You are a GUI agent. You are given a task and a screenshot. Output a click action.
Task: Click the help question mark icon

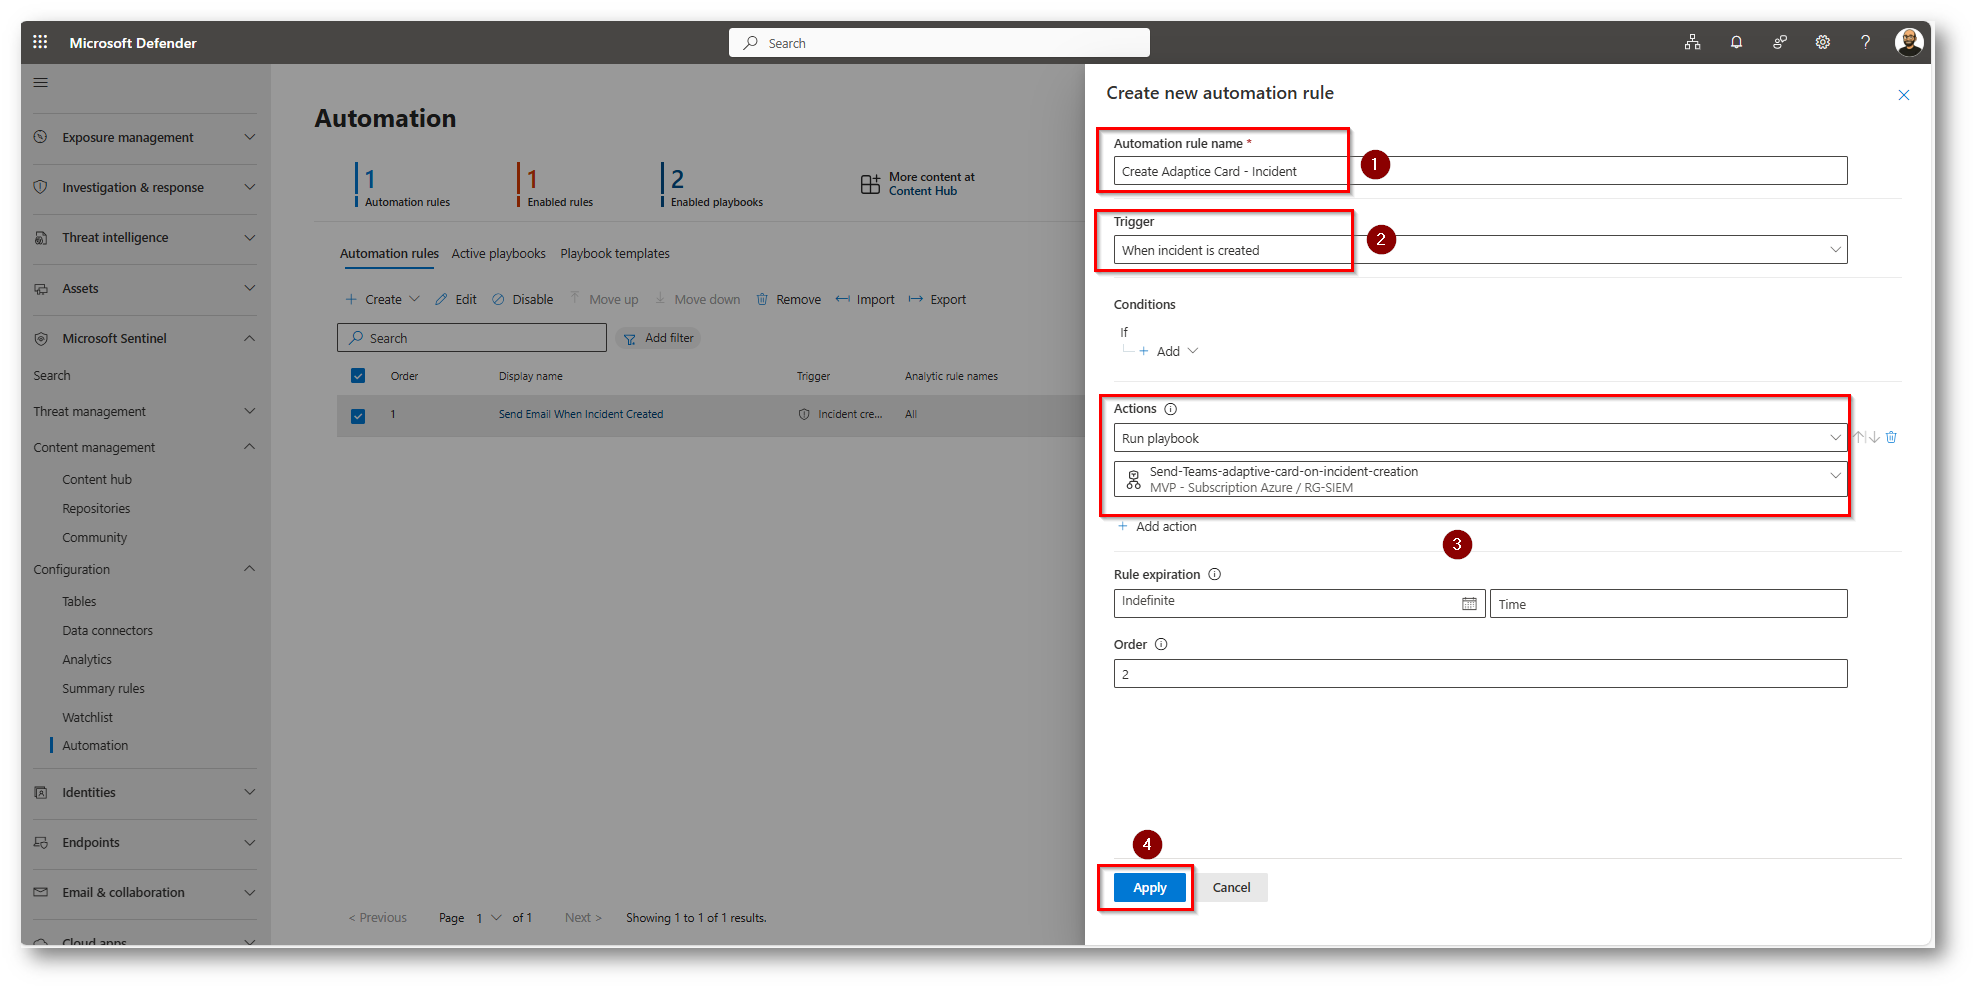coord(1865,42)
